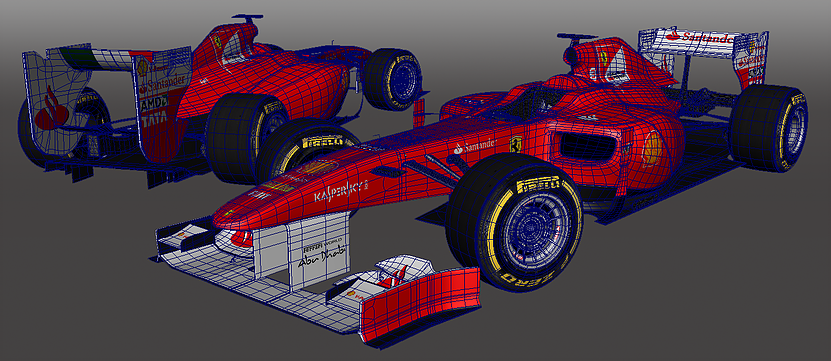831x361 pixels.
Task: Select the AMD logo on back car
Action: (x=154, y=102)
